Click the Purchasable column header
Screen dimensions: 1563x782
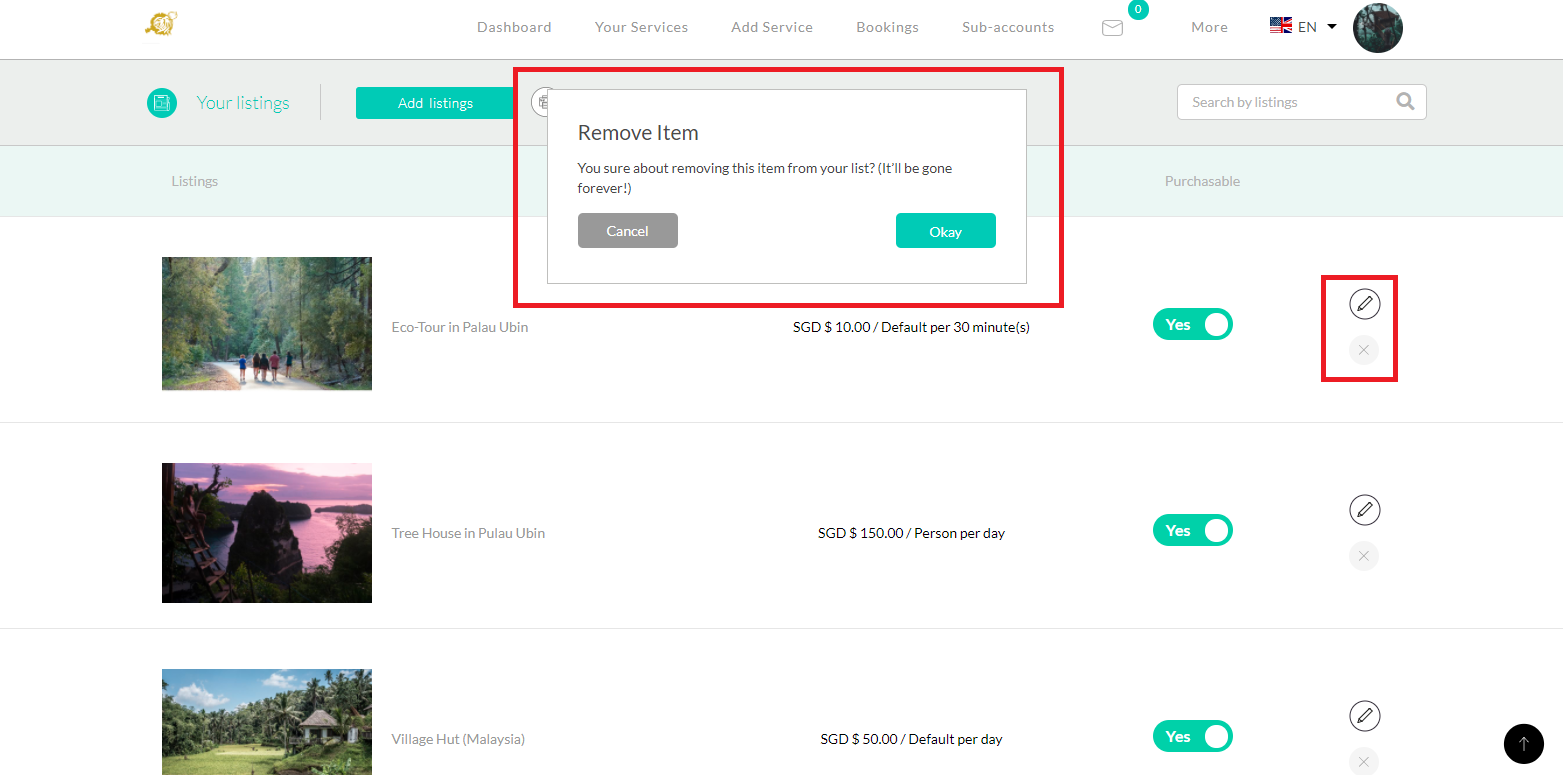(1202, 181)
